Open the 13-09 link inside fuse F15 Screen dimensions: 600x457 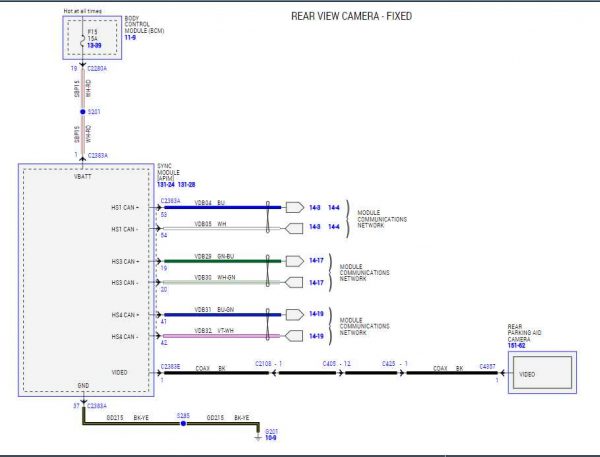[x=94, y=46]
